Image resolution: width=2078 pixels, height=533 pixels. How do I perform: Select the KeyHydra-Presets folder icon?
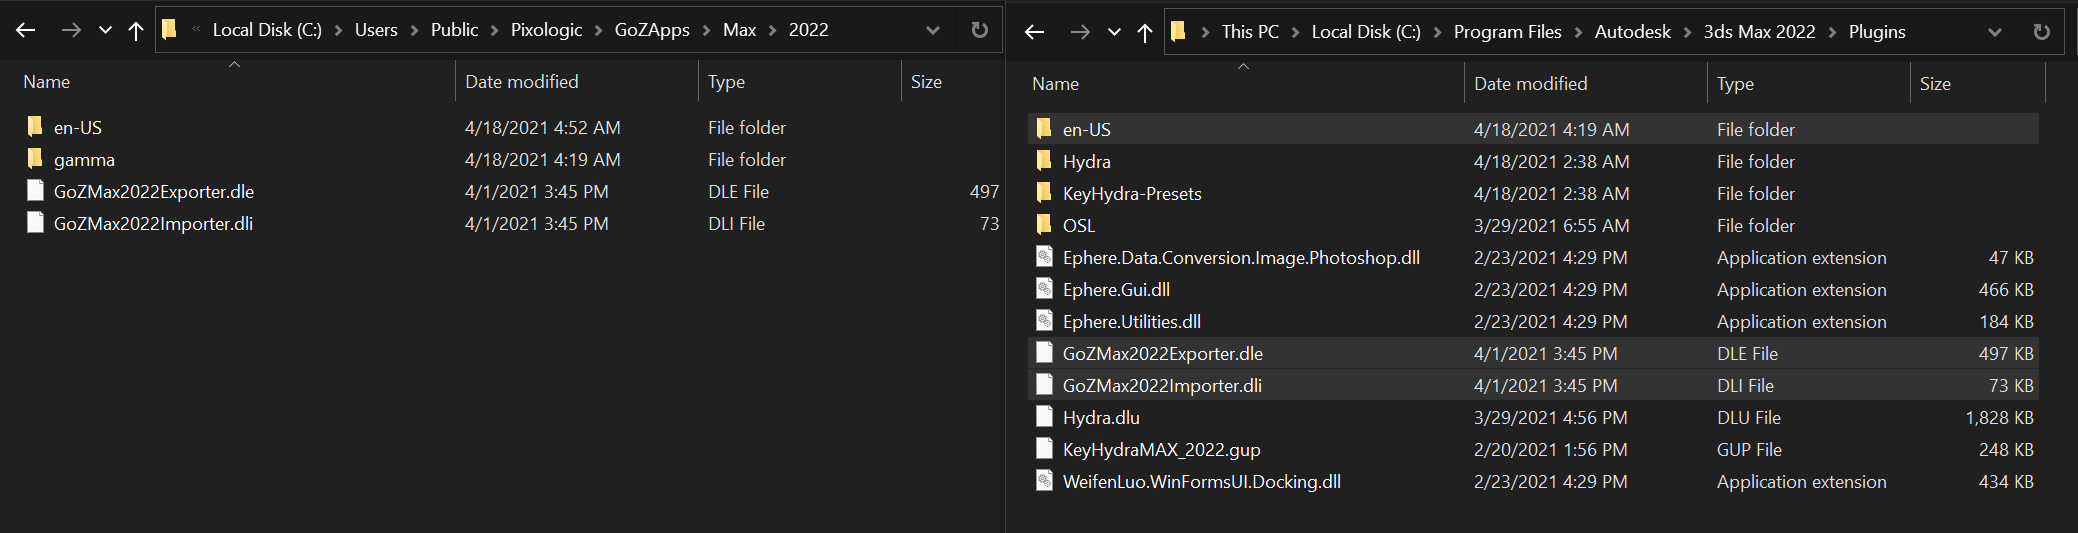(1044, 192)
